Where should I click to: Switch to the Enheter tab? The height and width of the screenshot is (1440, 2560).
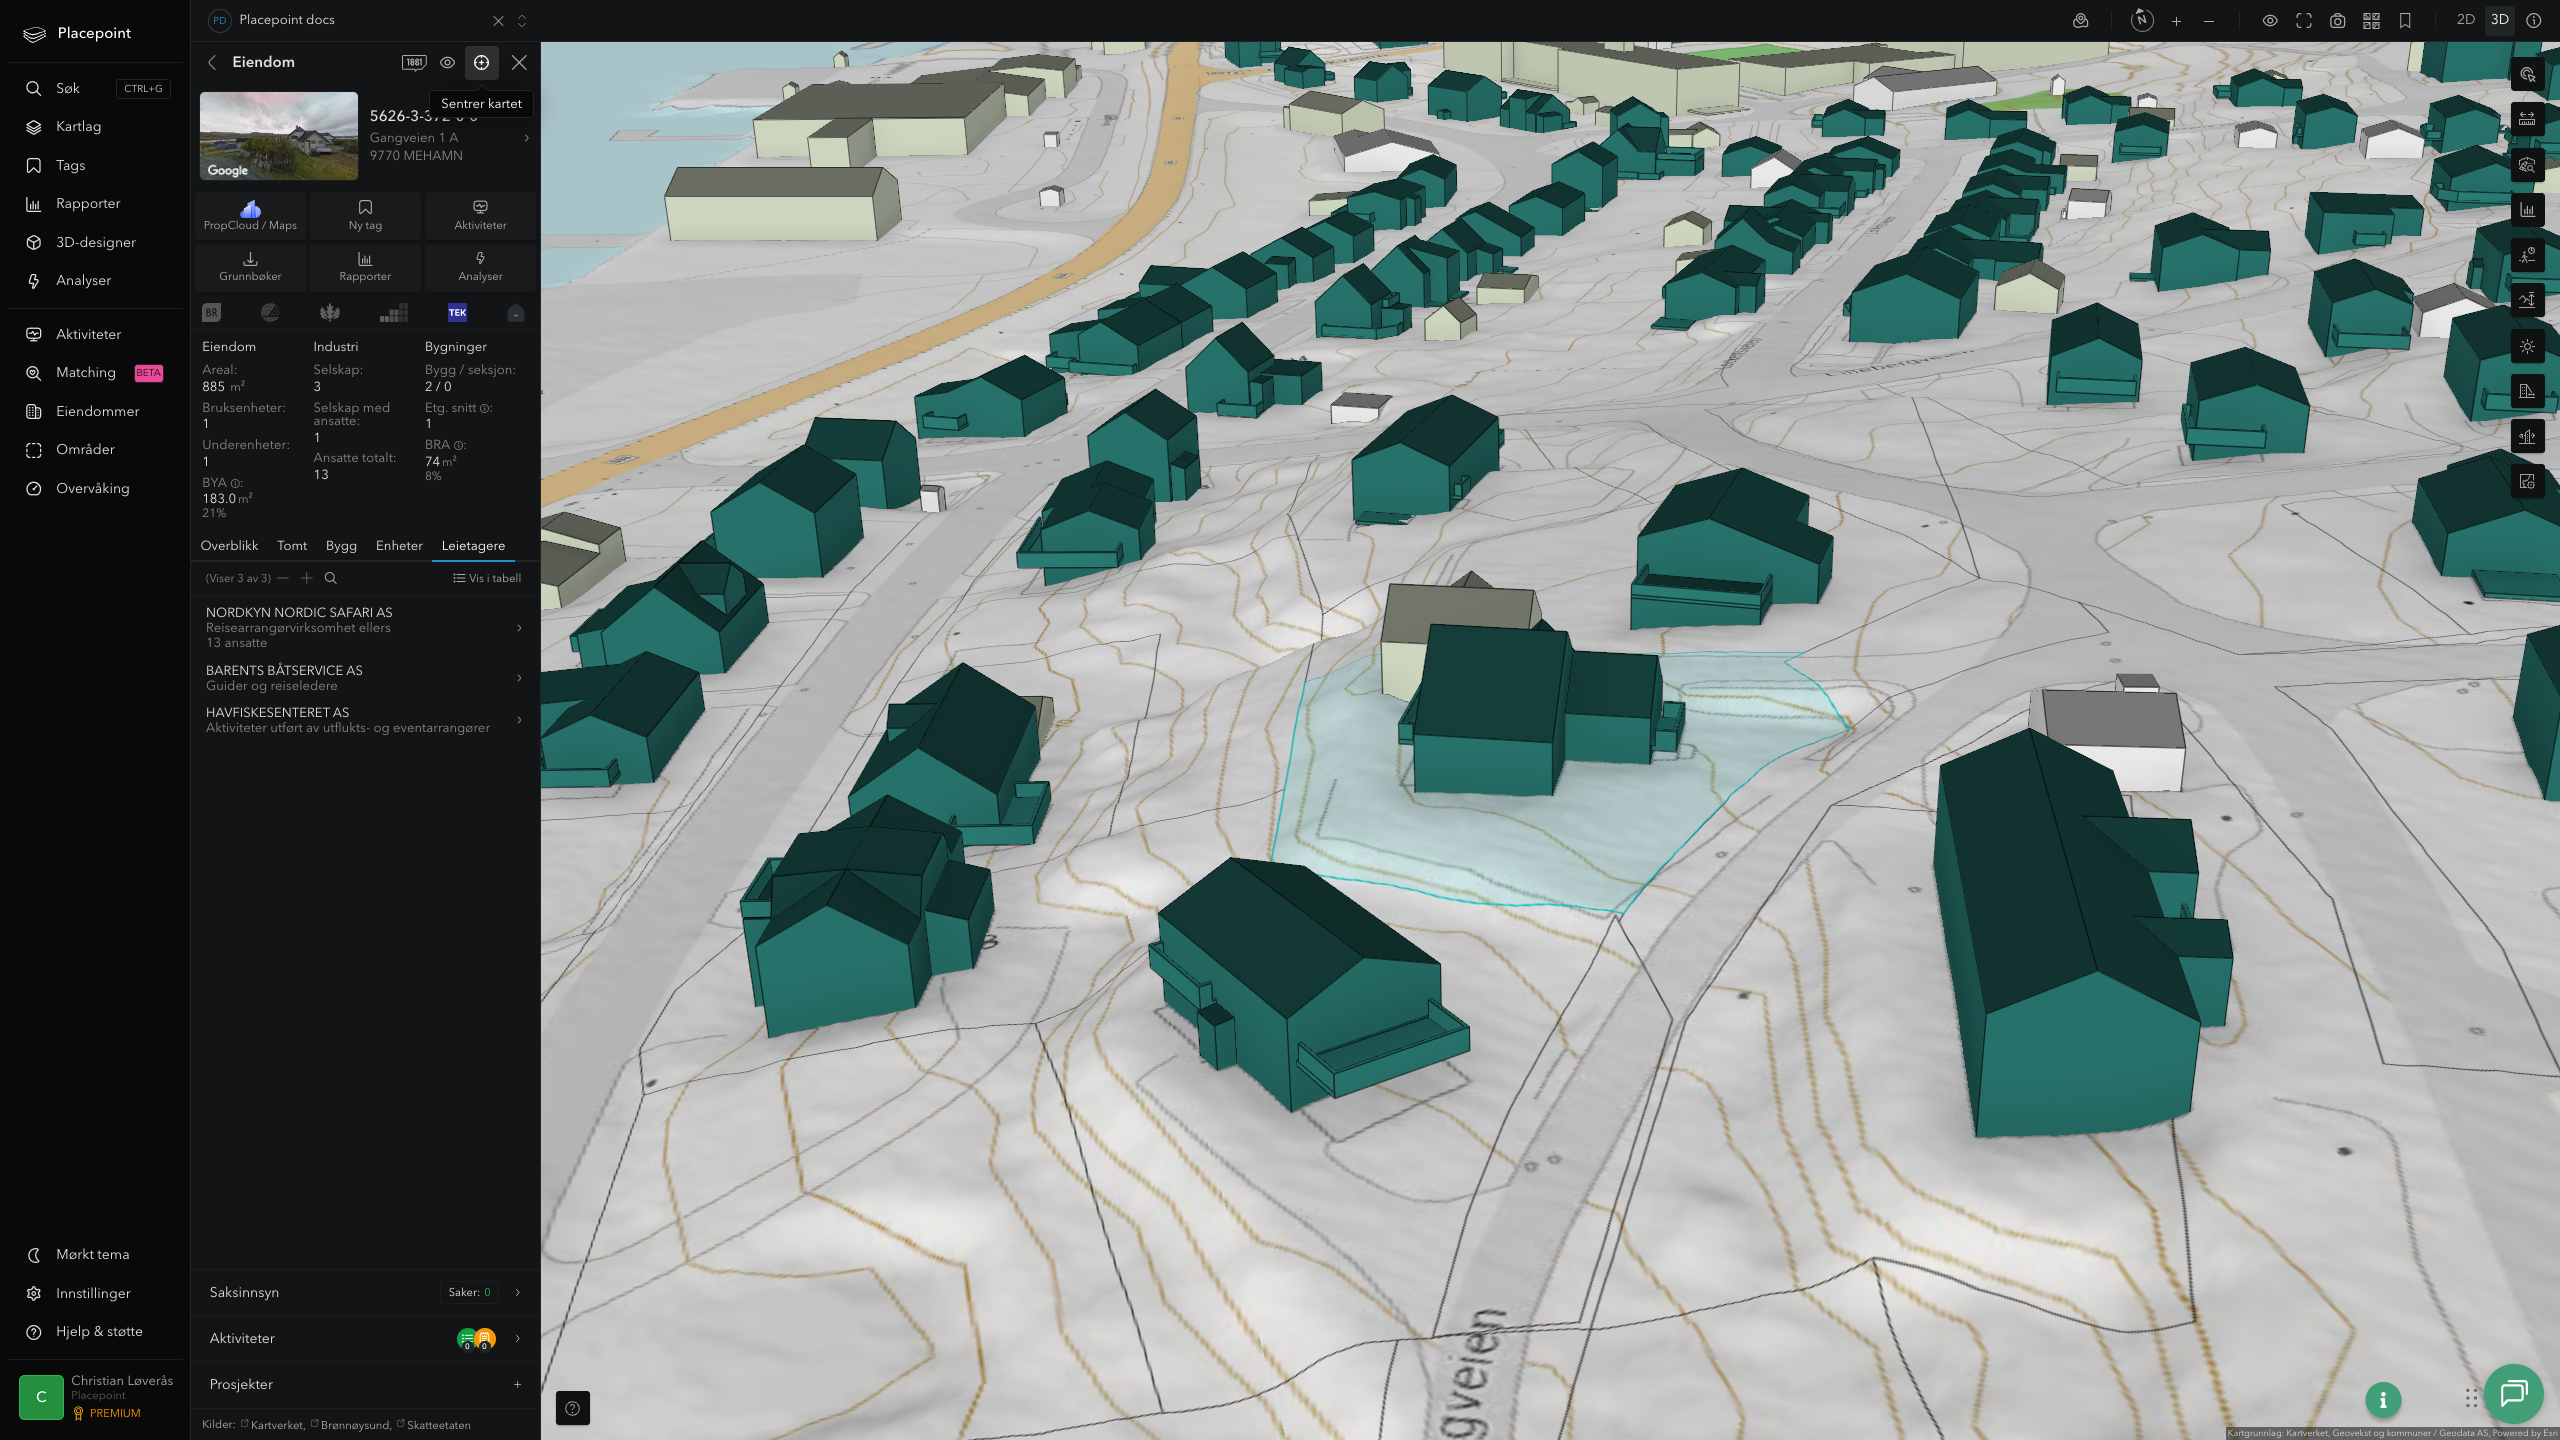399,546
